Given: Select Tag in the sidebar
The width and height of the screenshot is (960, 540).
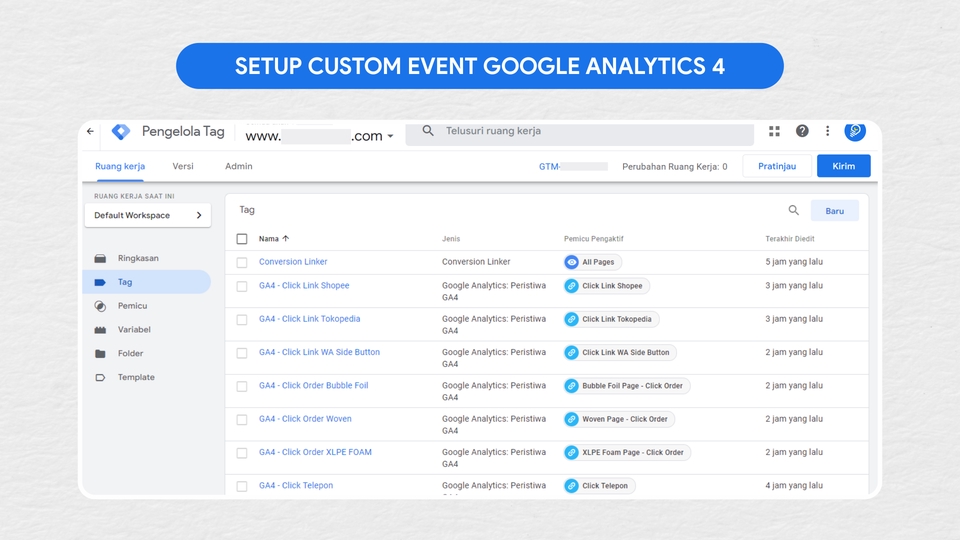Looking at the screenshot, I should (146, 282).
